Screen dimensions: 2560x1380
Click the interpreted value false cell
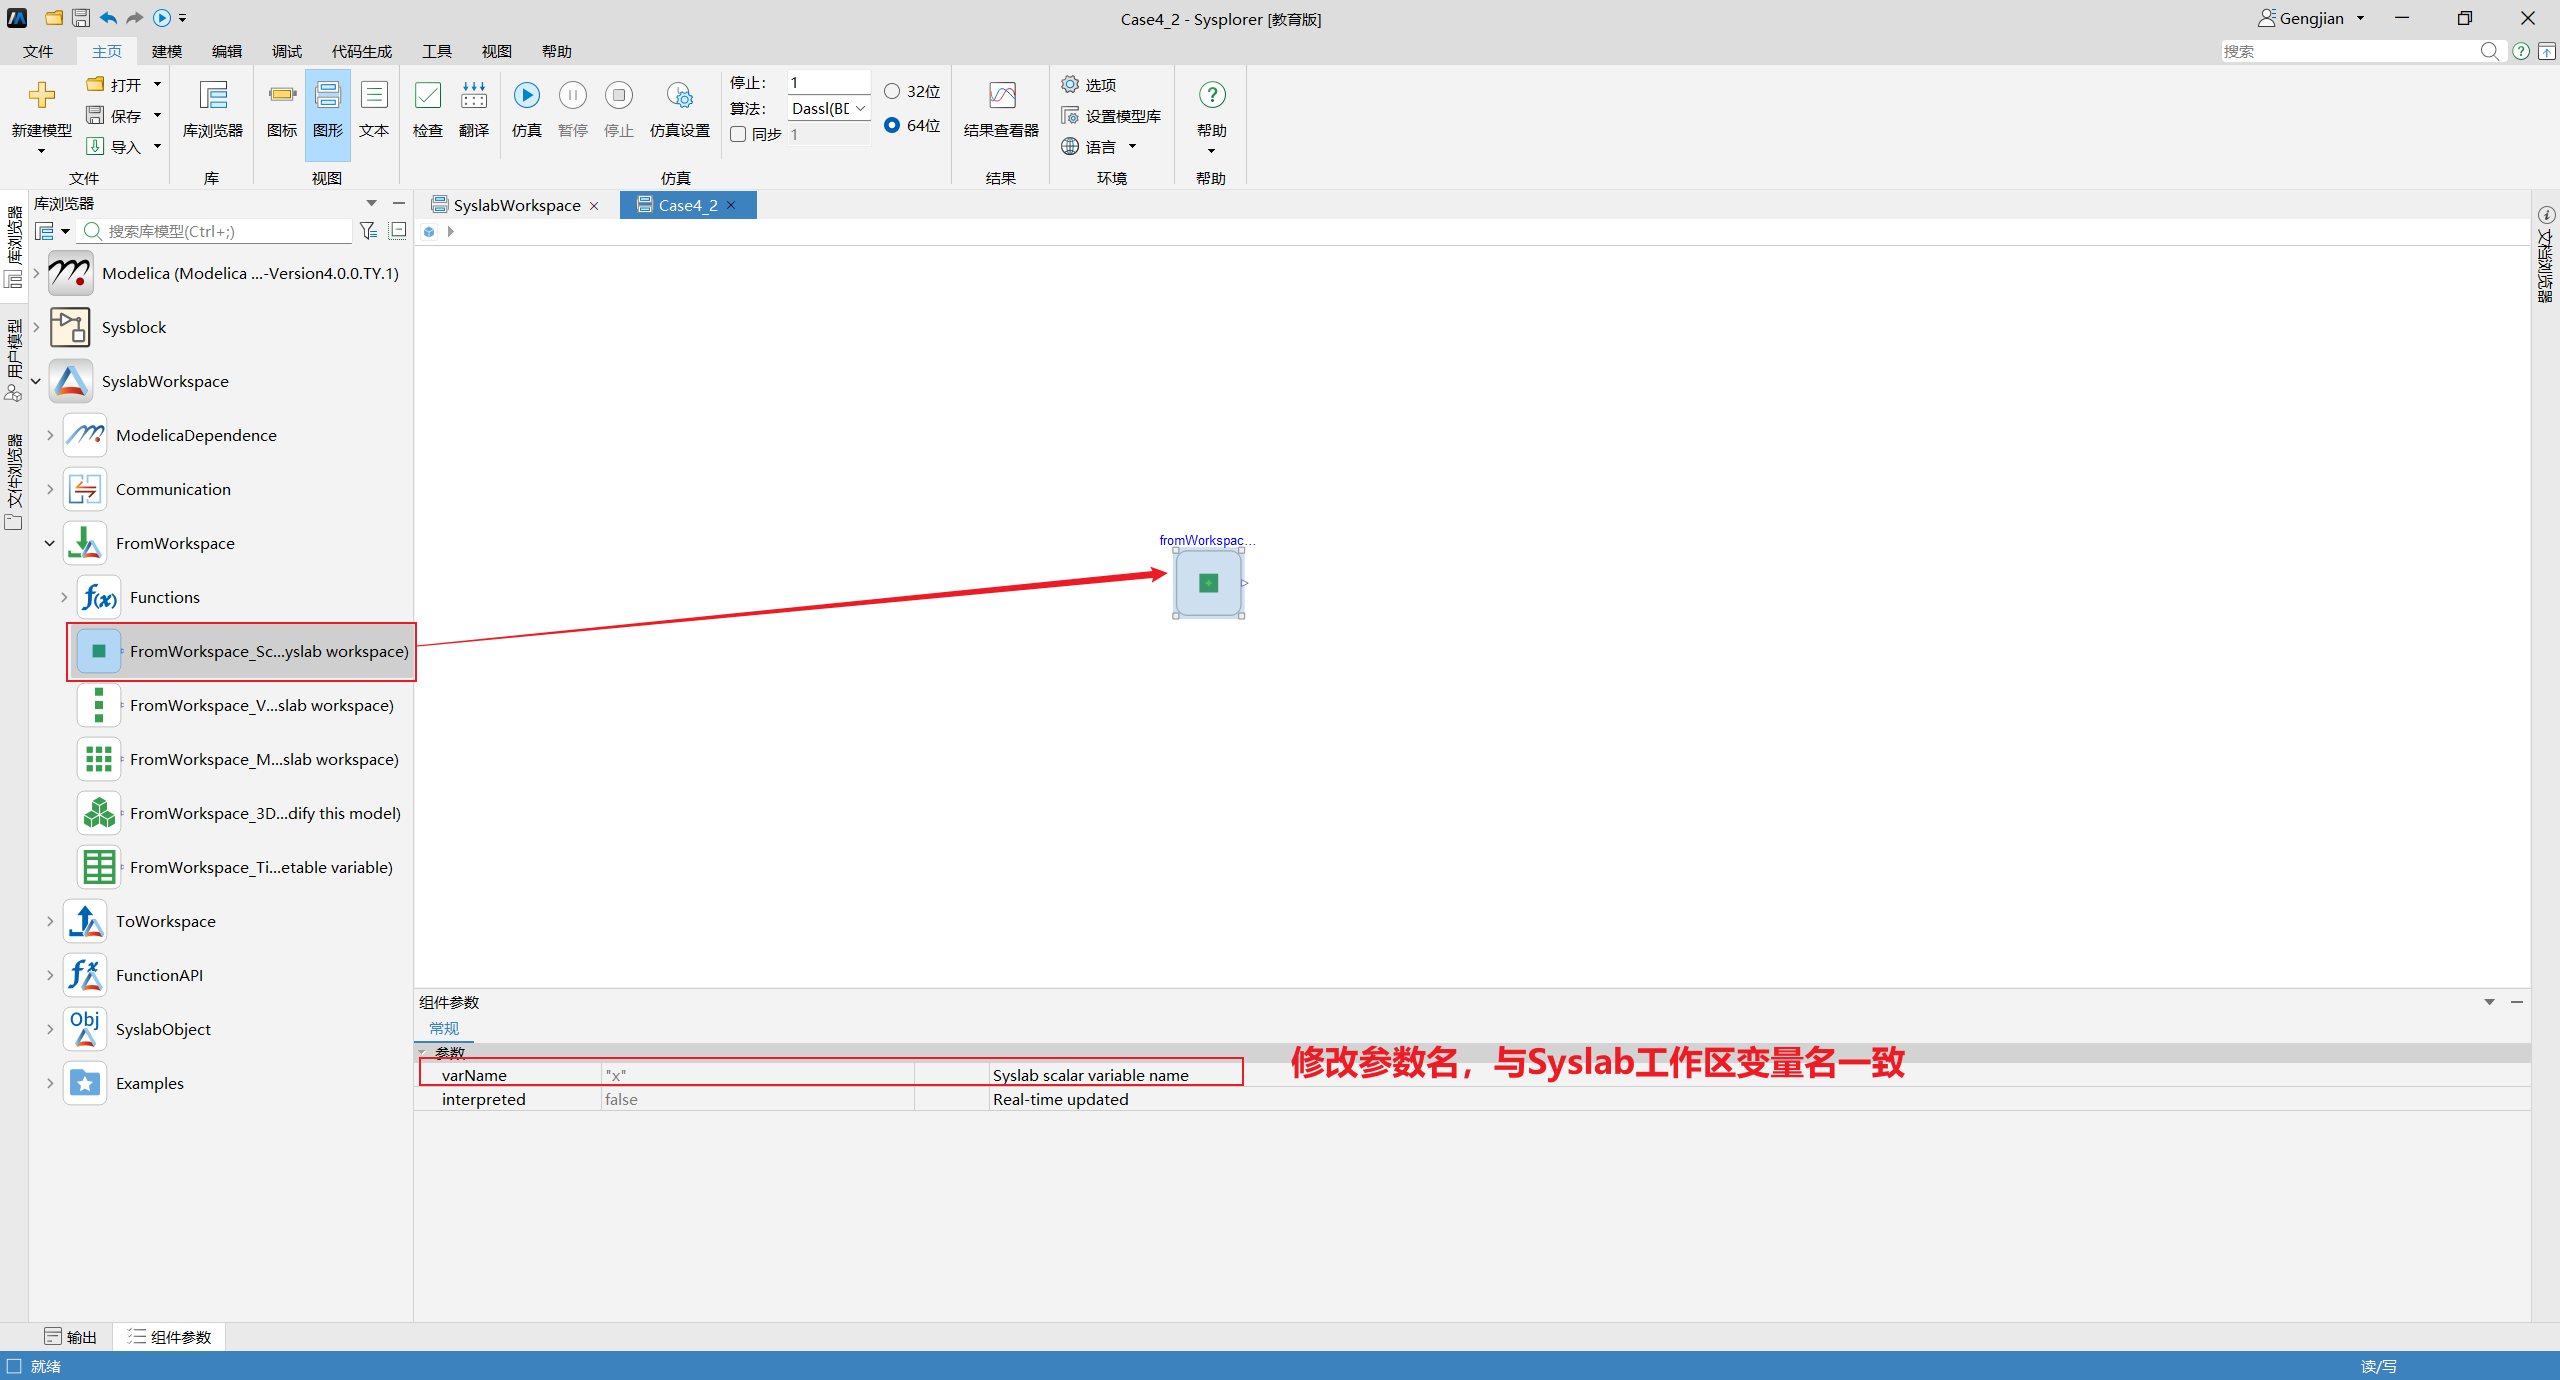758,1099
